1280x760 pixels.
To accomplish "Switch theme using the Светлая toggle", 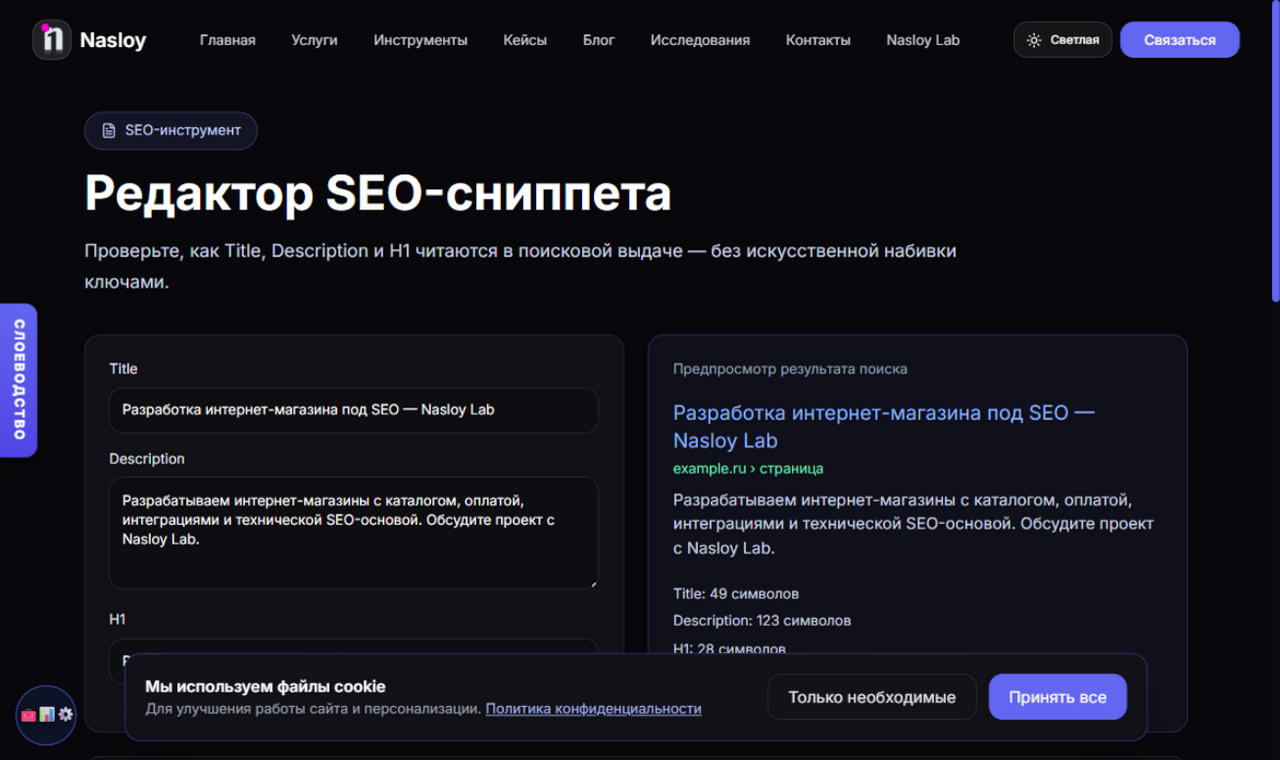I will (1062, 40).
